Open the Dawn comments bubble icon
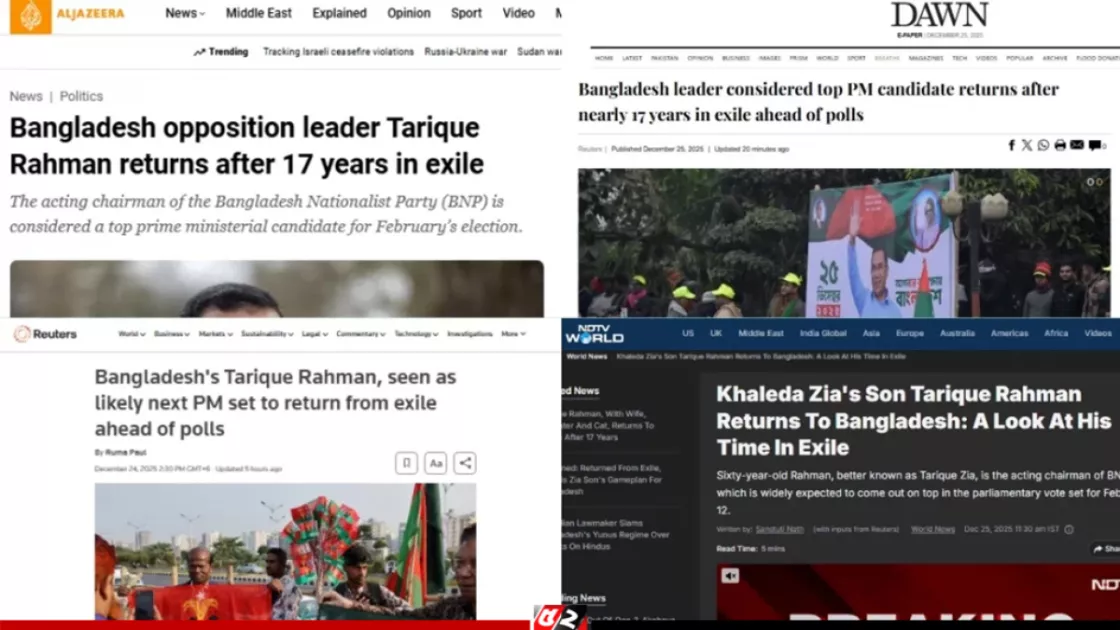 (1094, 146)
